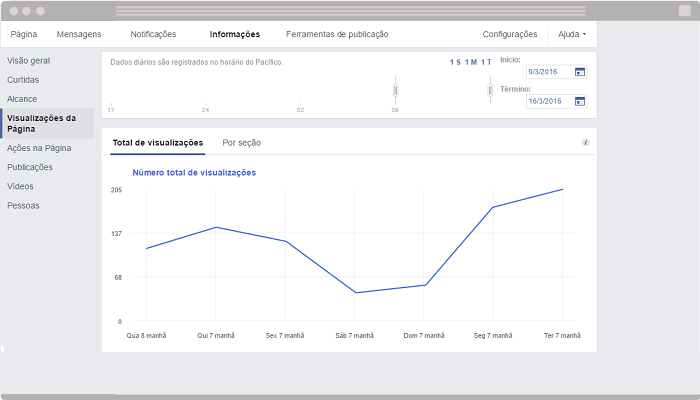Click the timeline marker 09
This screenshot has height=400, width=700.
[x=395, y=110]
